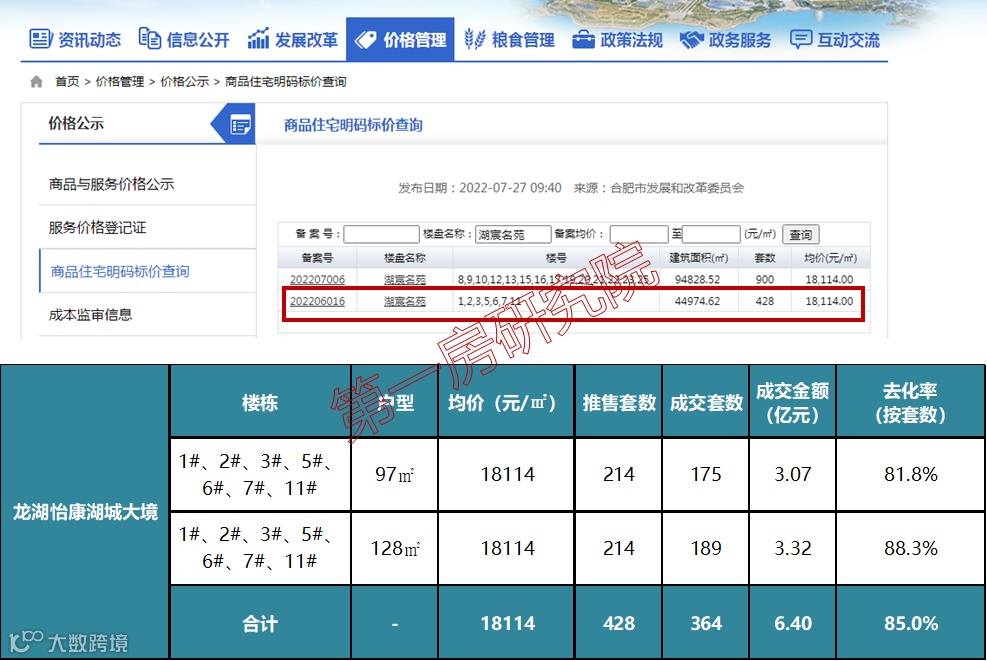Open the 资讯动态 news menu
Screen dimensions: 987x661
tap(75, 40)
